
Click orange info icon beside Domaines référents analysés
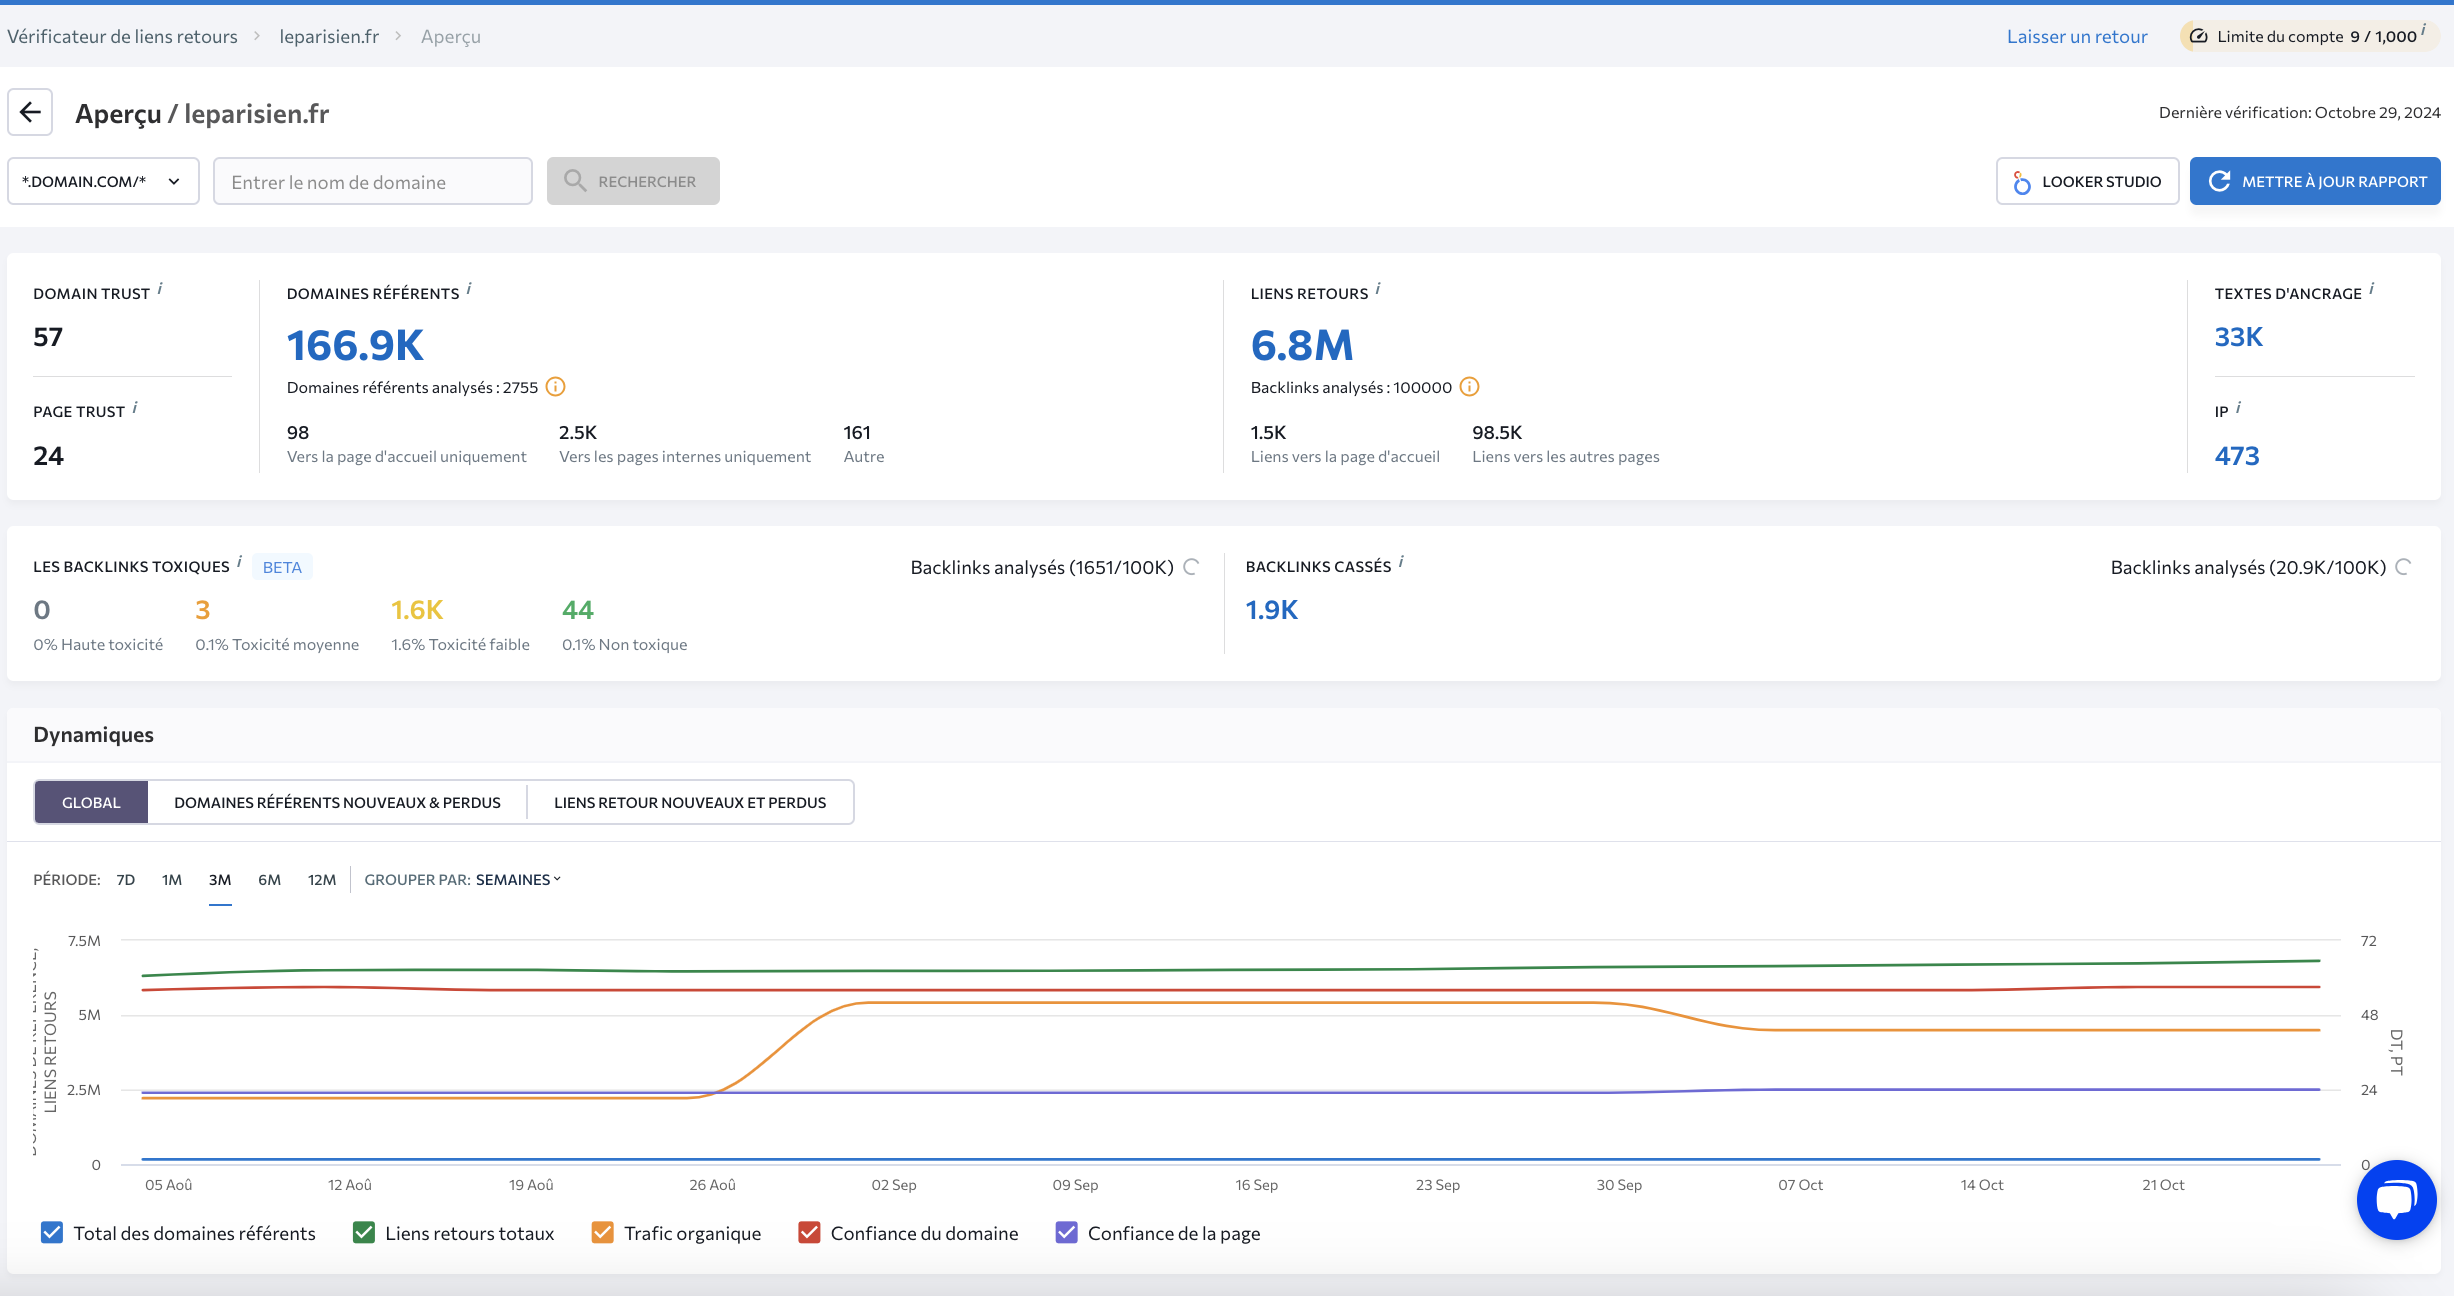tap(556, 386)
